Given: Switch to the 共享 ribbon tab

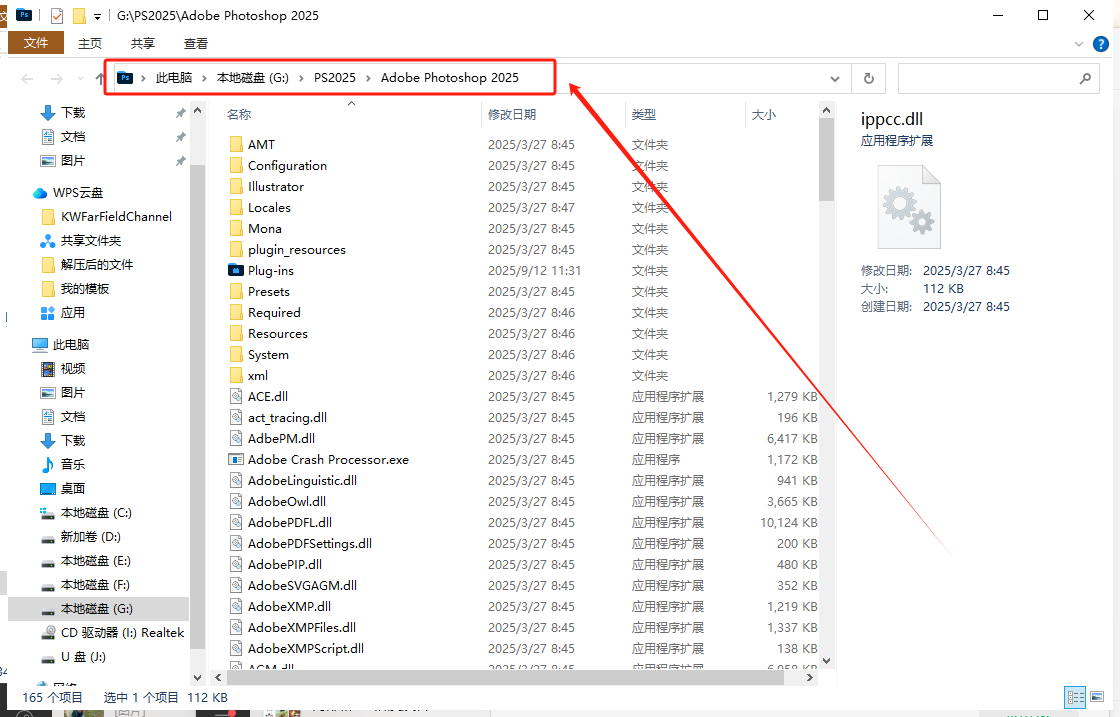Looking at the screenshot, I should tap(143, 44).
